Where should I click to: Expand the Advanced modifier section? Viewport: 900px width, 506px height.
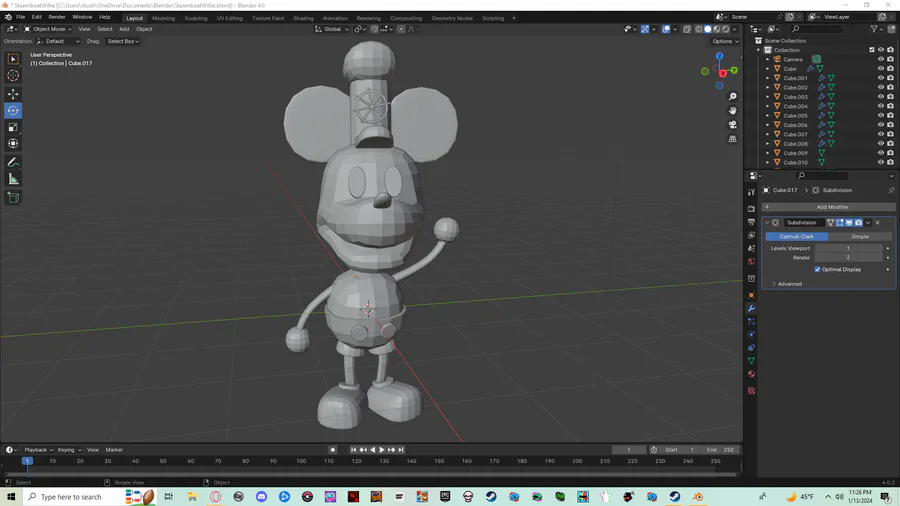[786, 284]
